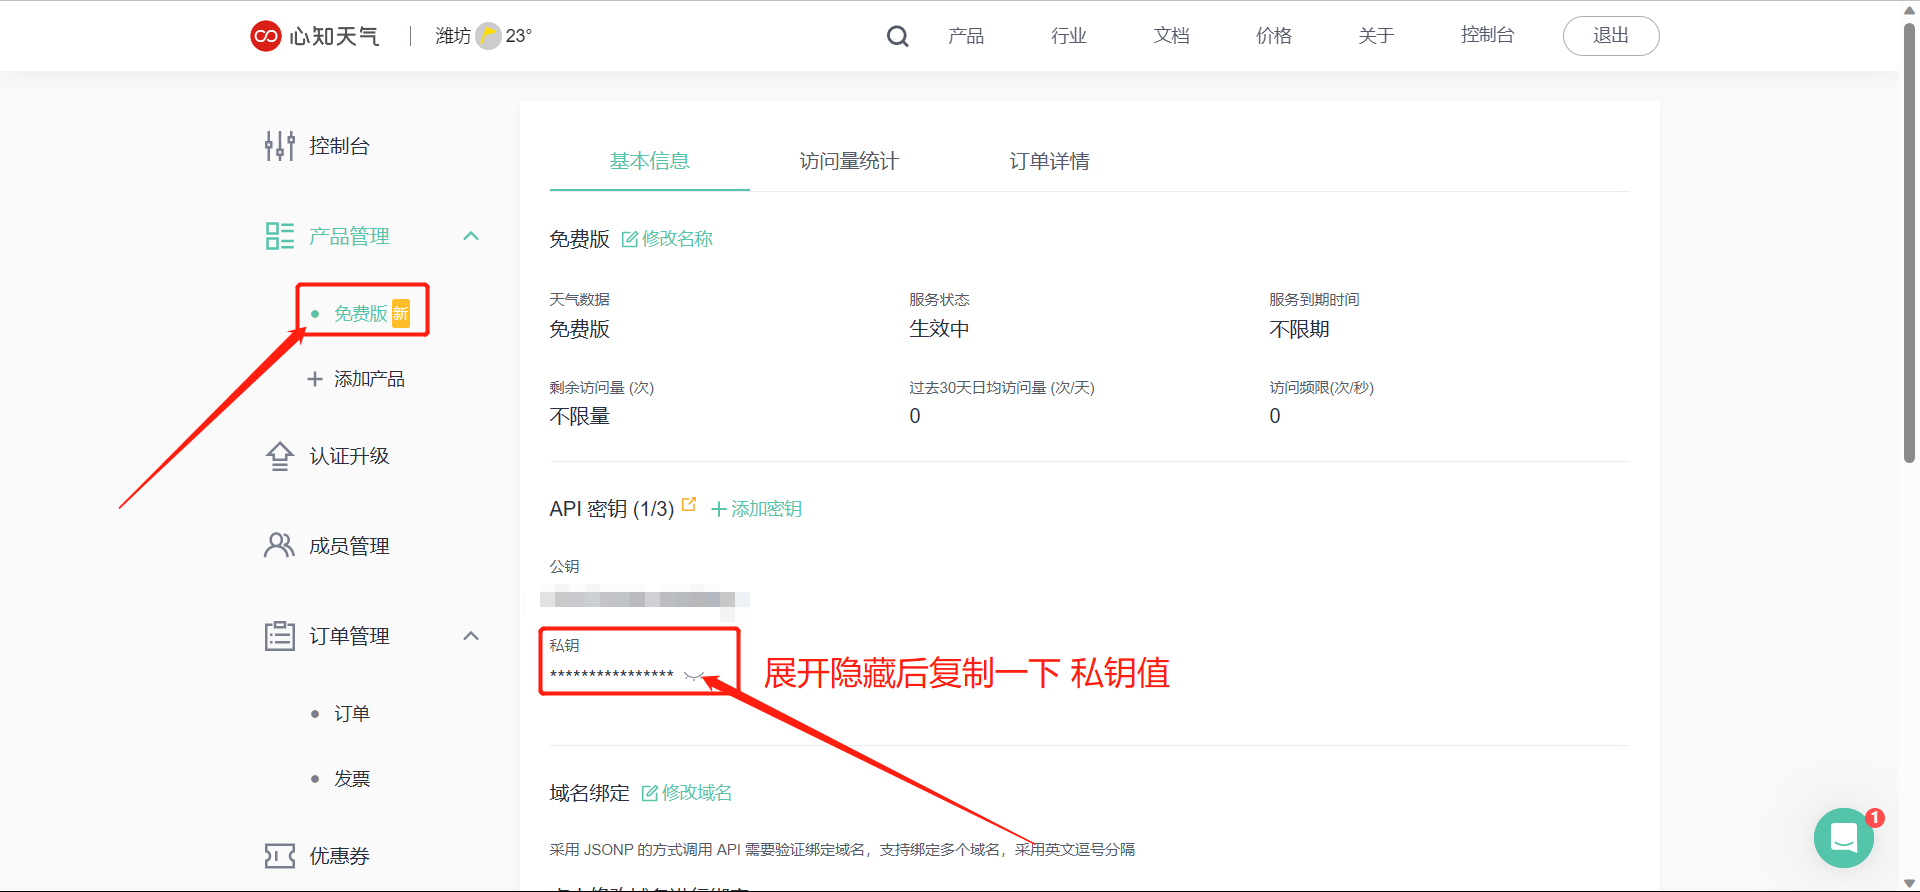Select 添加产品 in the sidebar

369,379
